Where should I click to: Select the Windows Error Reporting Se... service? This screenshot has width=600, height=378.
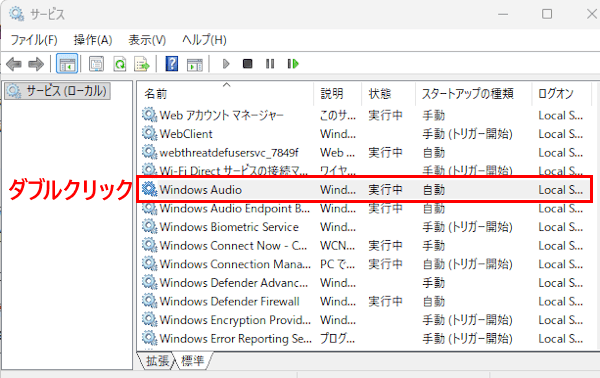(x=235, y=338)
